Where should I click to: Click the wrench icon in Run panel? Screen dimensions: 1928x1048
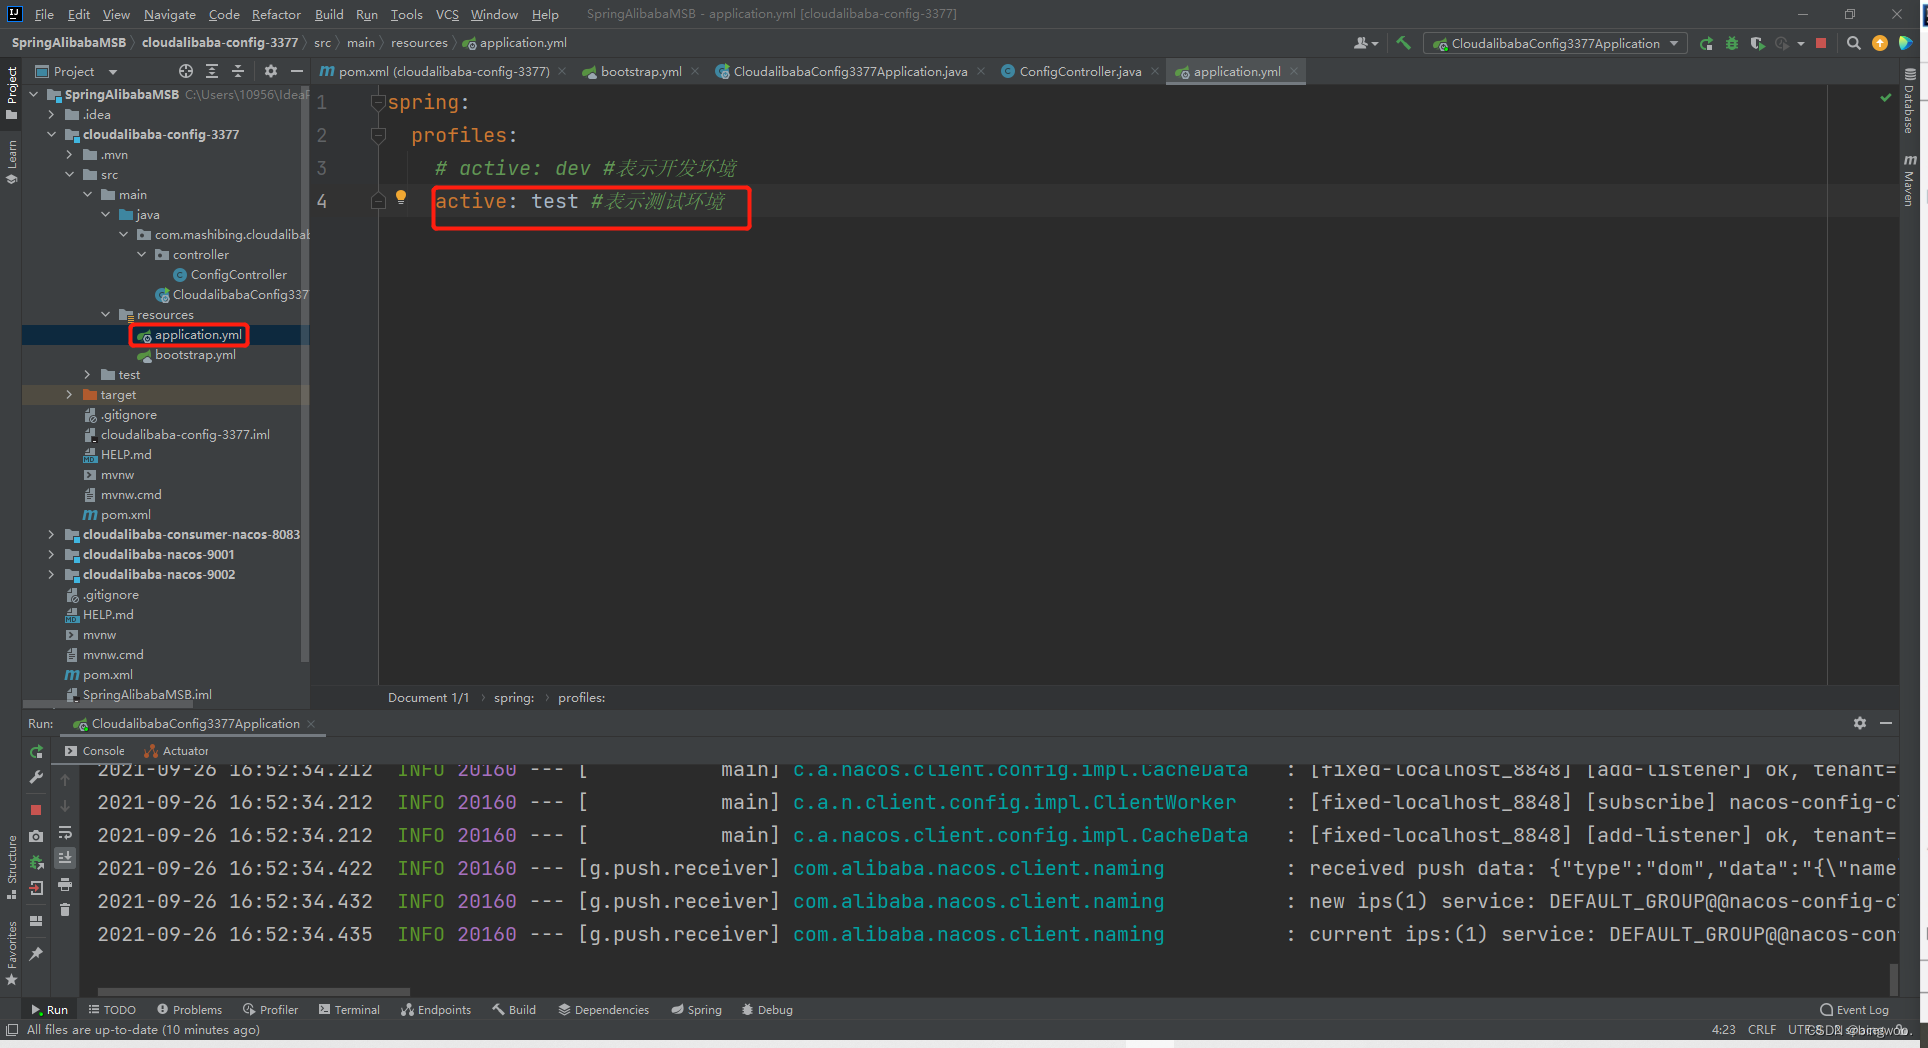(x=36, y=777)
